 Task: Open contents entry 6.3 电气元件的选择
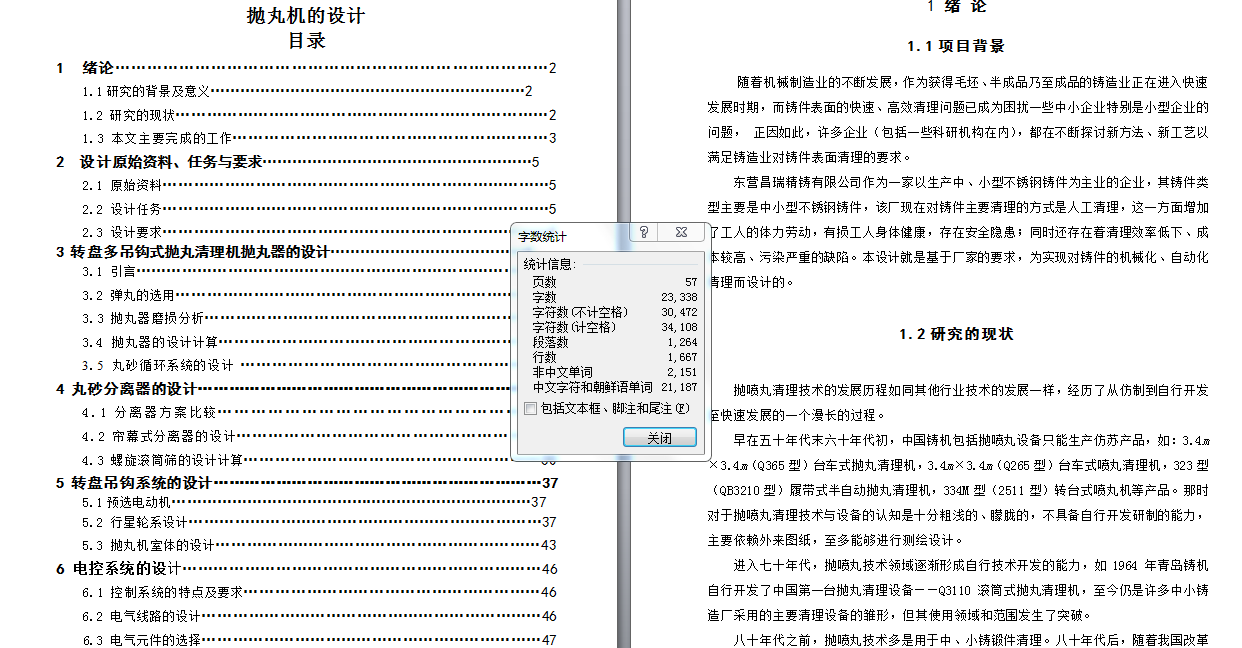pos(319,640)
